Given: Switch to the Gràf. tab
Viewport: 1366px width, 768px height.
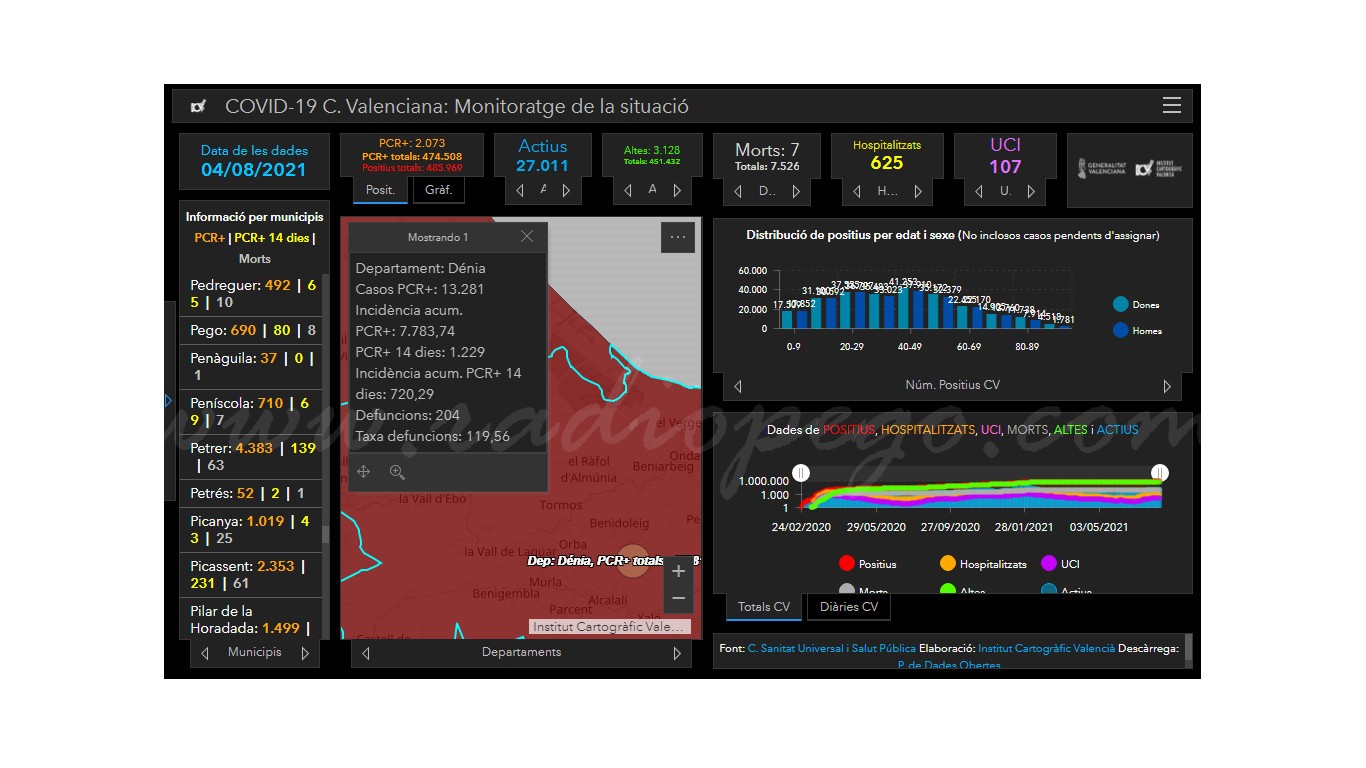Looking at the screenshot, I should pyautogui.click(x=439, y=190).
